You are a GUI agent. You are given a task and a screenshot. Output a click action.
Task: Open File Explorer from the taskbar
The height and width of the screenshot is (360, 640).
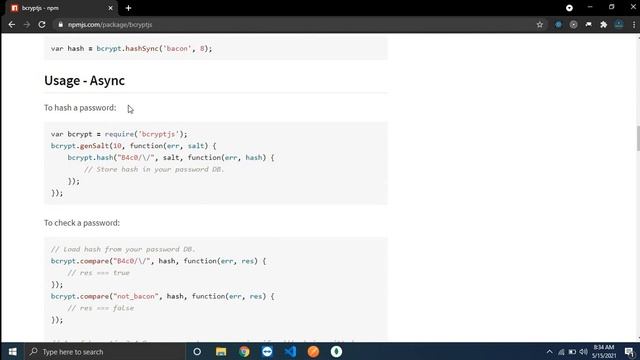221,351
